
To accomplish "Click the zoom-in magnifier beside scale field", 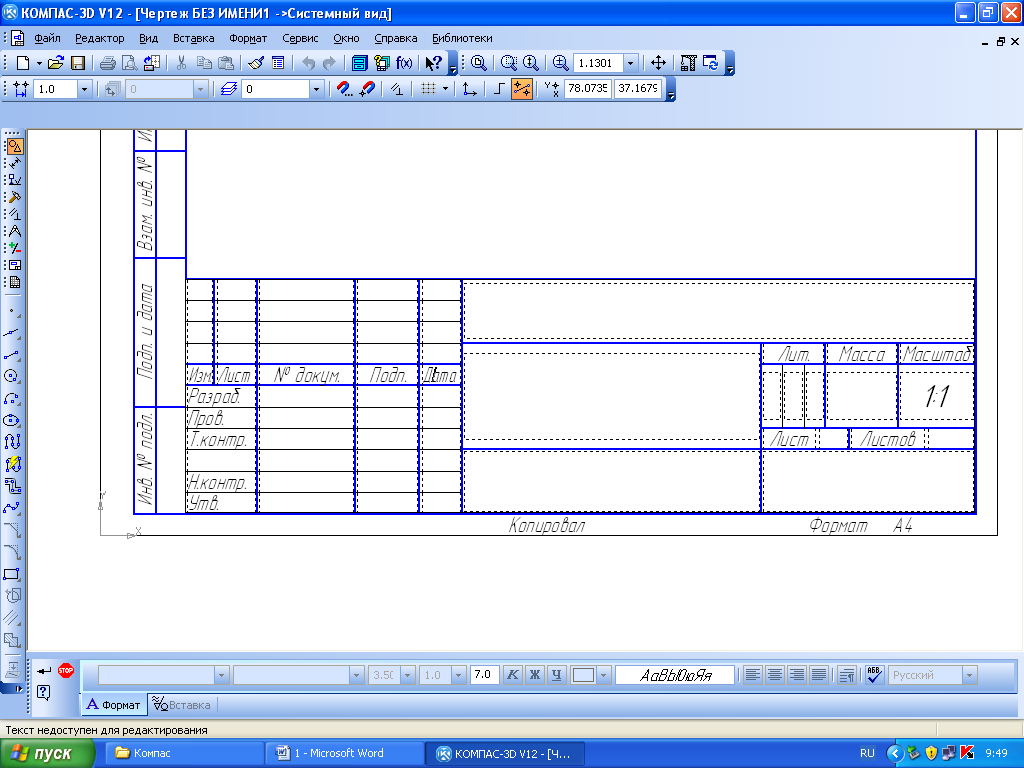I will coord(560,63).
